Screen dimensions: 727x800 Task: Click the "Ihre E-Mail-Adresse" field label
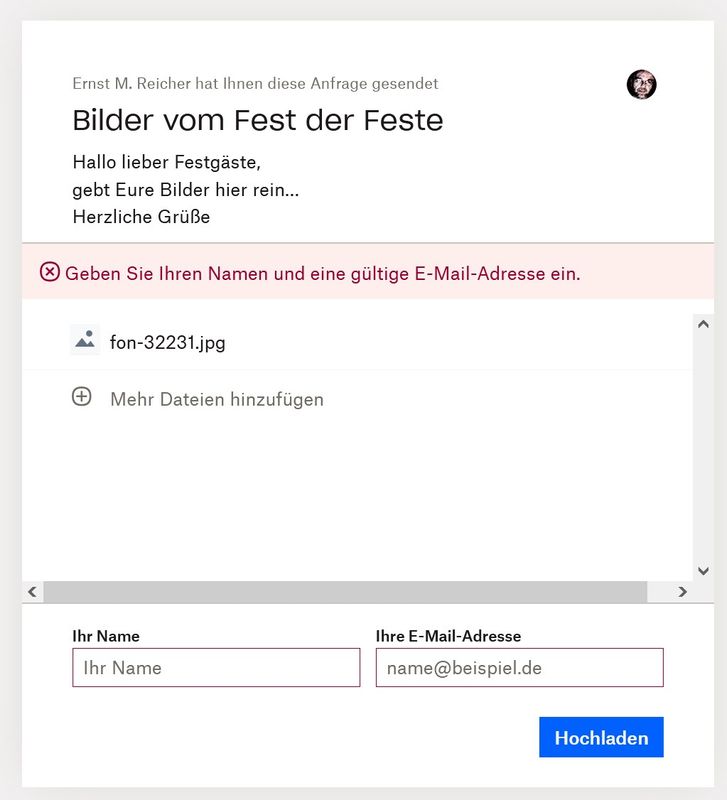click(x=448, y=636)
